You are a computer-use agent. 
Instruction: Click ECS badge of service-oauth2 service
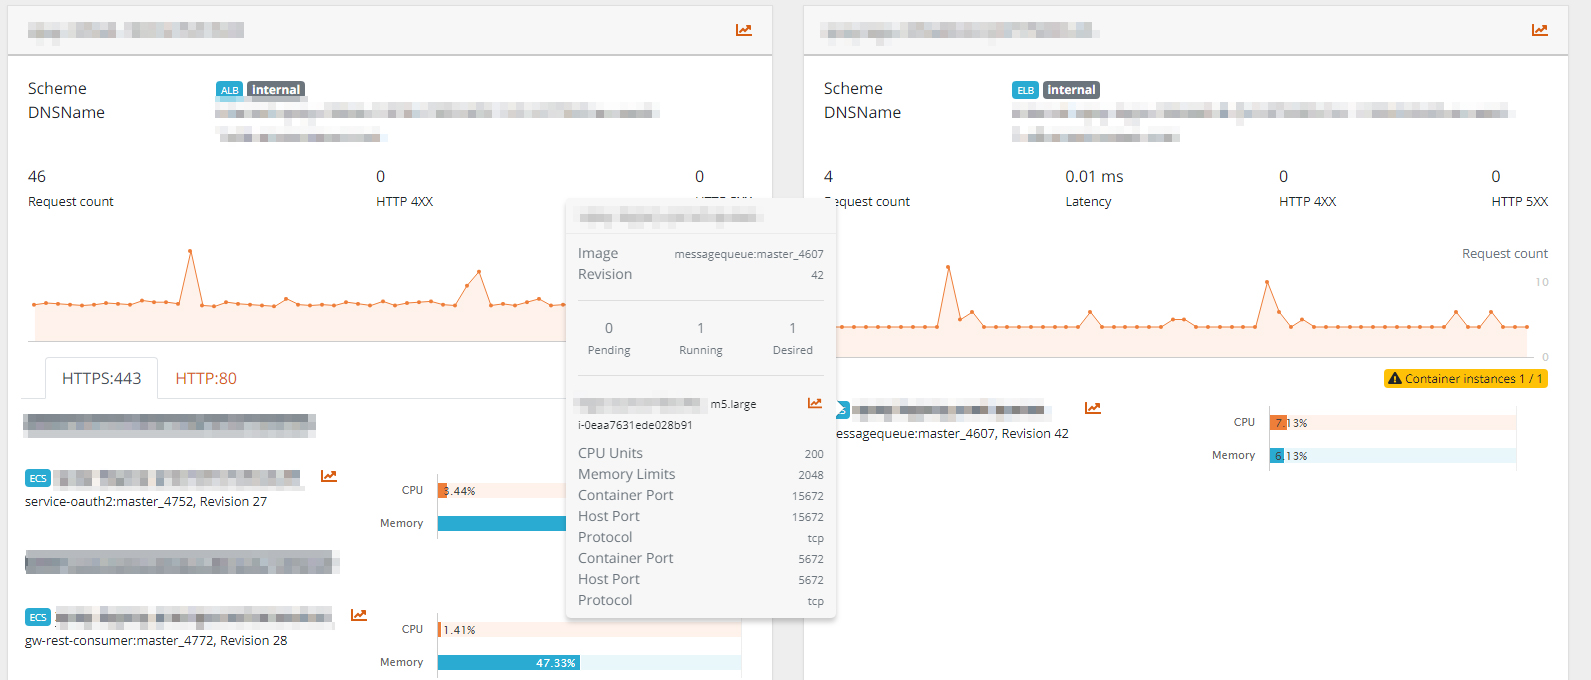38,478
